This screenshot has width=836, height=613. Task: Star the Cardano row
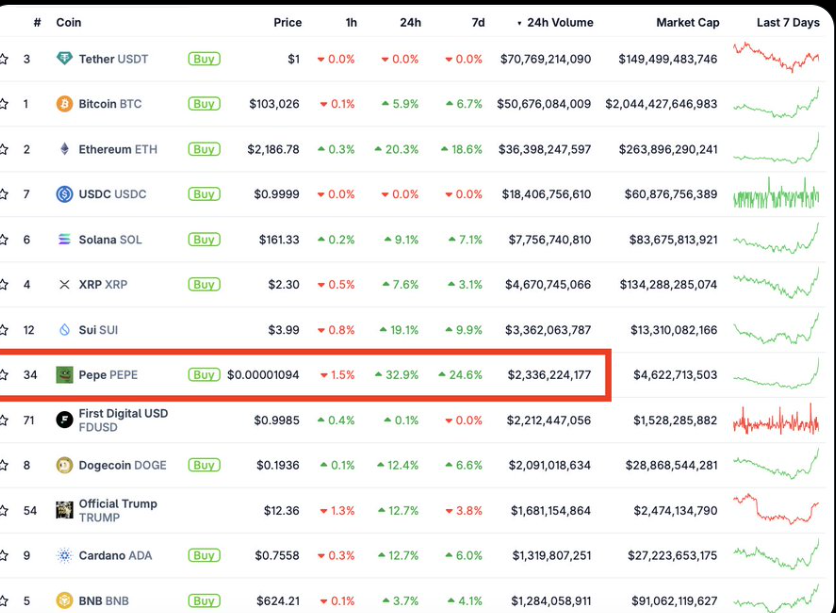[4, 555]
